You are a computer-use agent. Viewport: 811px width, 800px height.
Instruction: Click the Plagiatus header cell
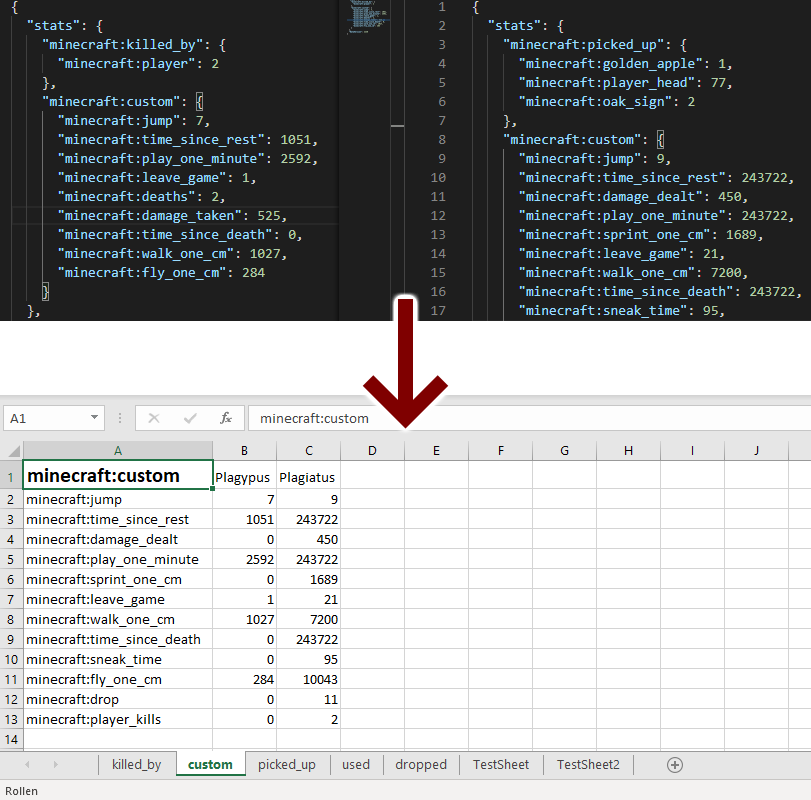[x=308, y=477]
